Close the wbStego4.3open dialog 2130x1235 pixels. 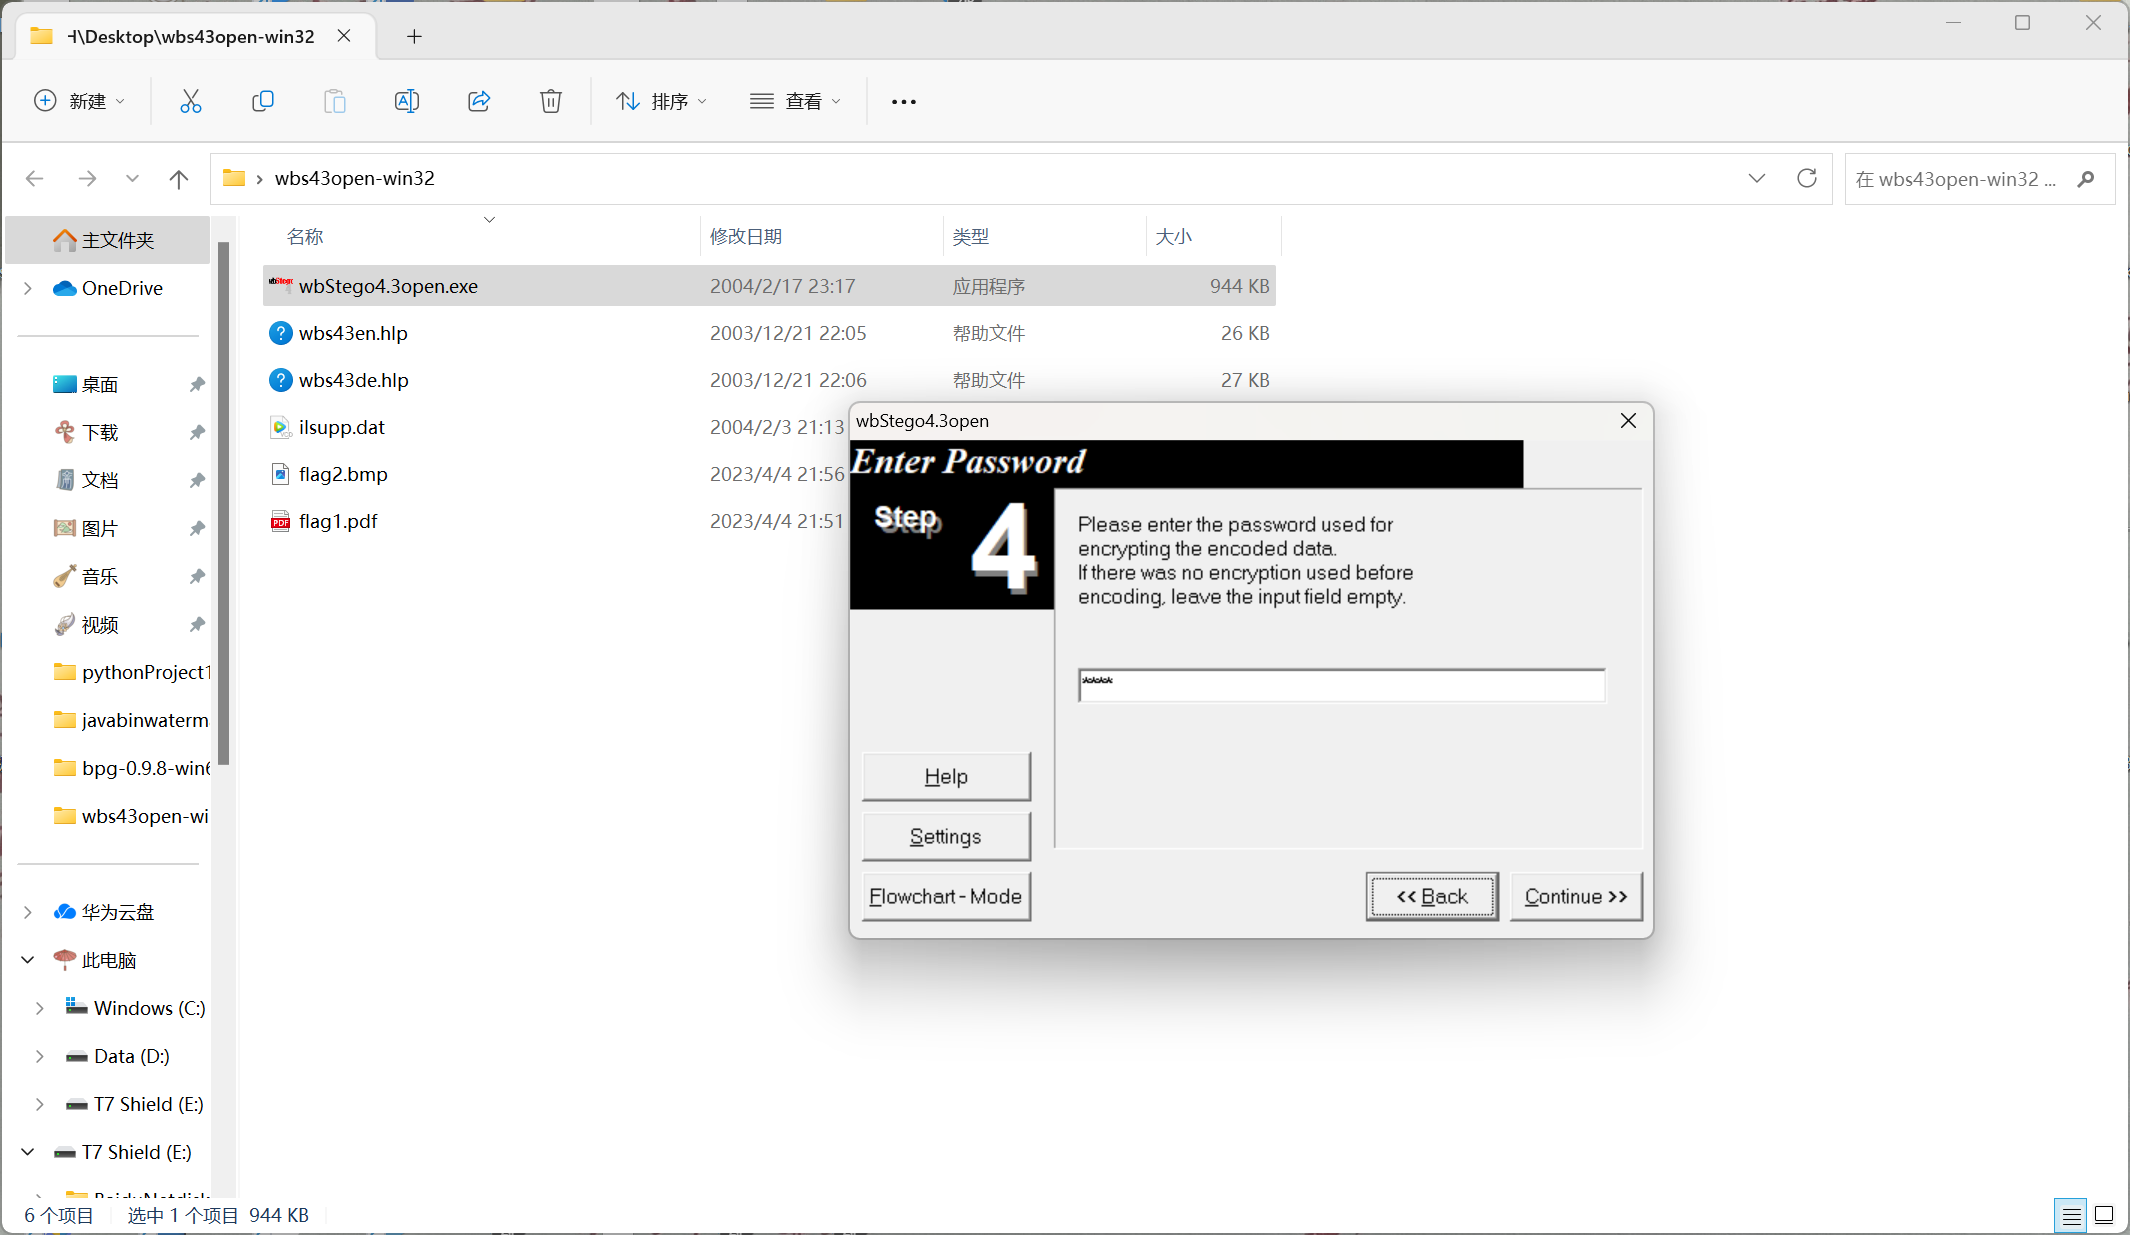pos(1628,421)
